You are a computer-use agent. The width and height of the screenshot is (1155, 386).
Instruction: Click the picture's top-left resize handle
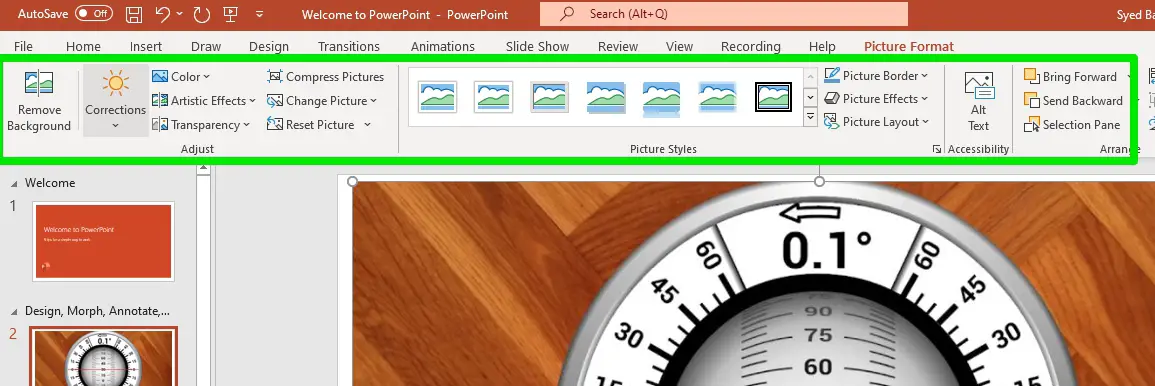[x=352, y=181]
